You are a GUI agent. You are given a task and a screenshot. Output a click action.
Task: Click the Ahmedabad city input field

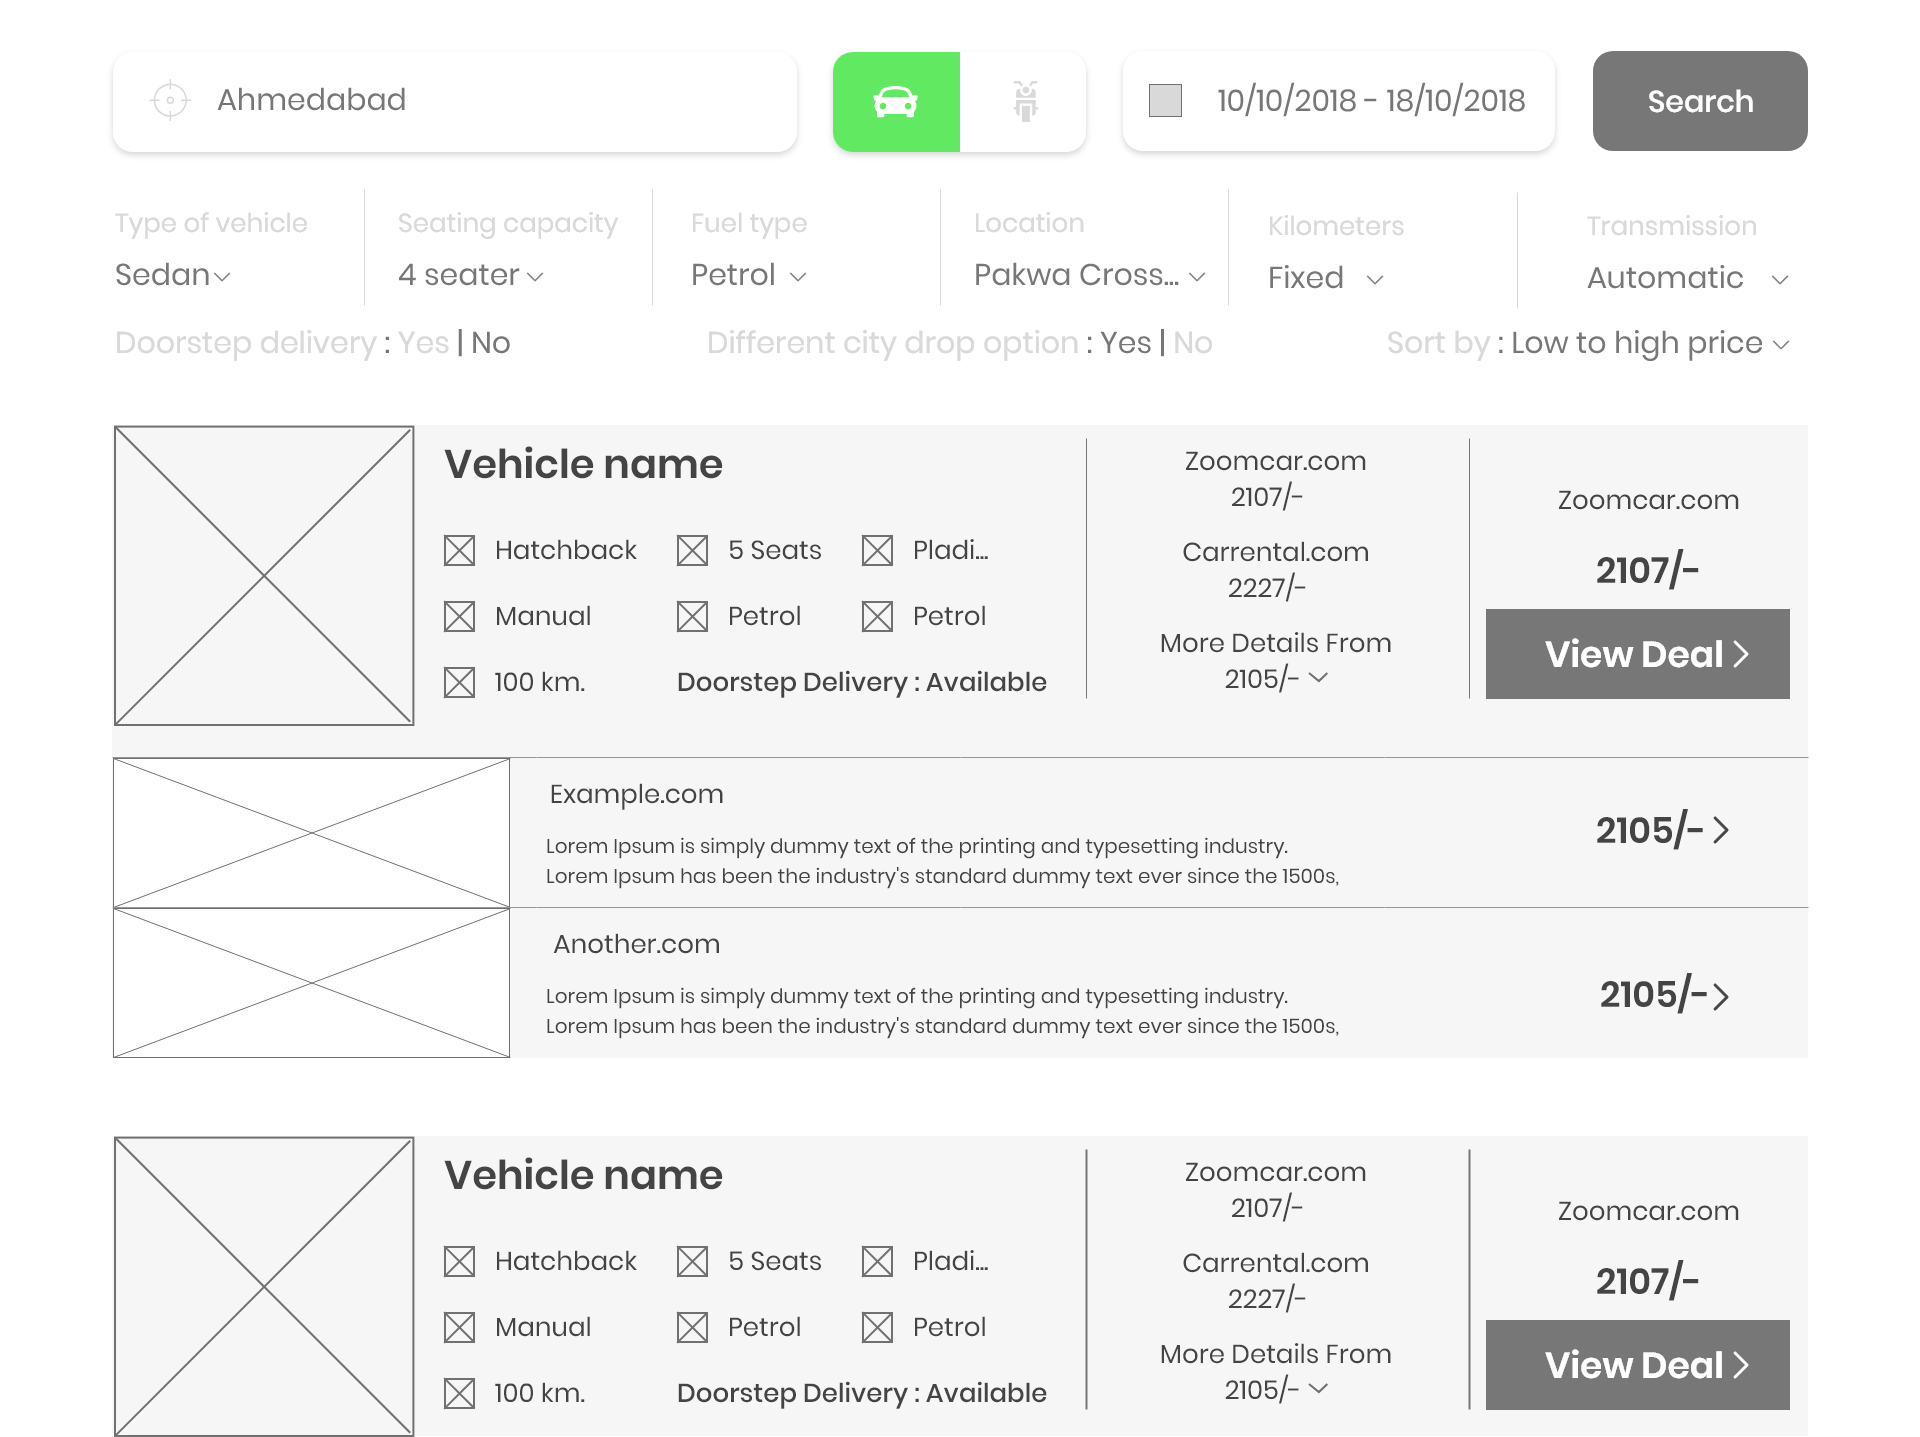point(455,101)
